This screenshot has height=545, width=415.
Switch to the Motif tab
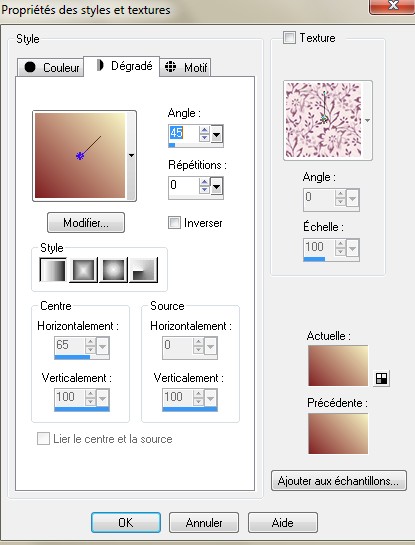(x=185, y=67)
